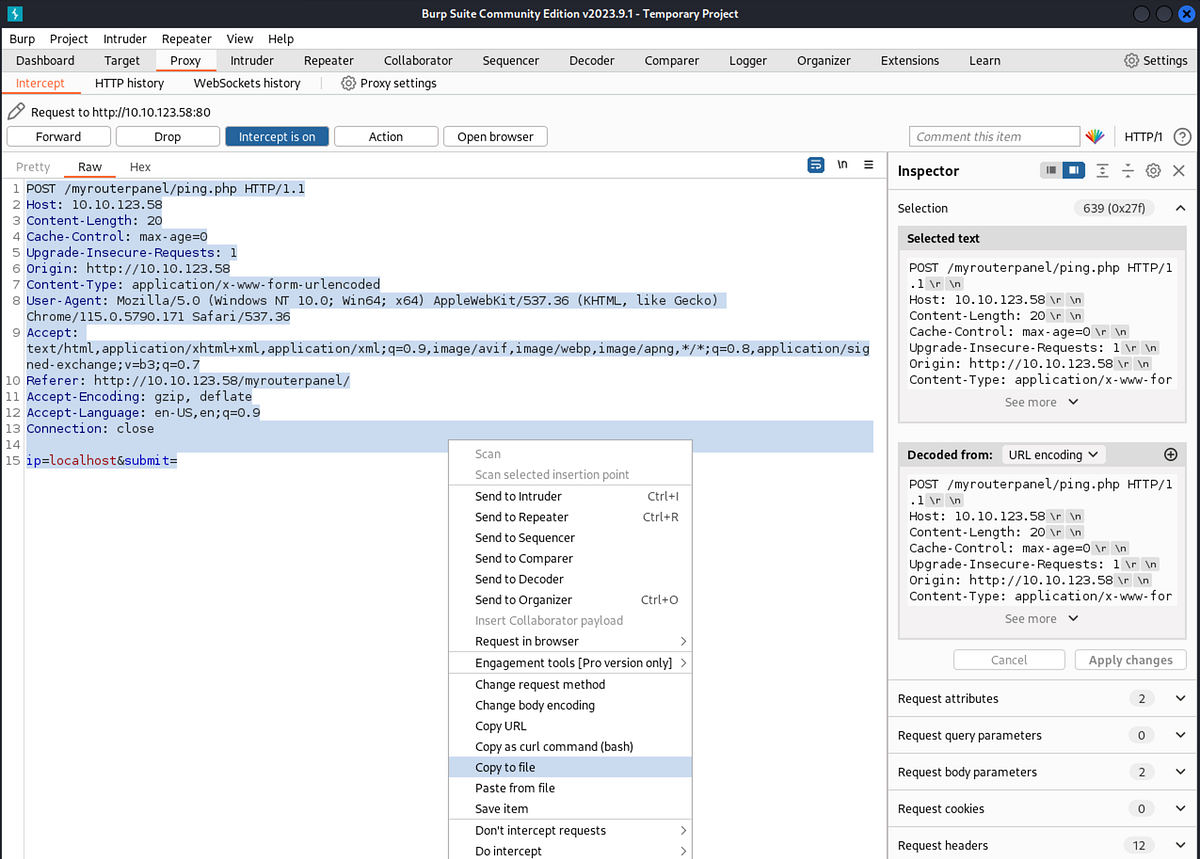Open the Extensions main tab
1200x859 pixels.
(x=910, y=60)
